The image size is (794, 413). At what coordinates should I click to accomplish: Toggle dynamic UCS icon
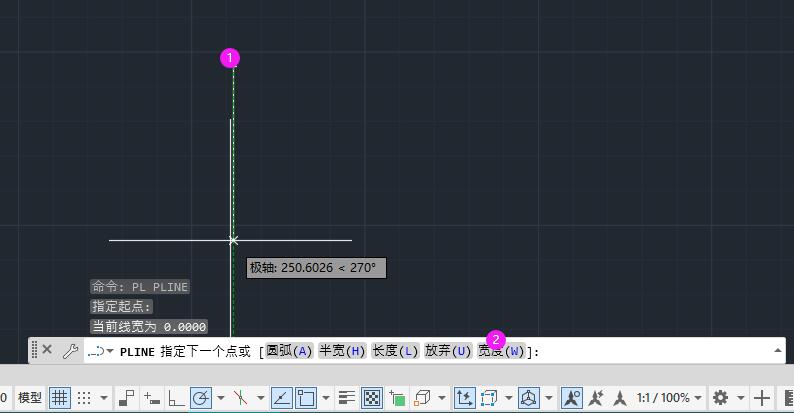464,398
